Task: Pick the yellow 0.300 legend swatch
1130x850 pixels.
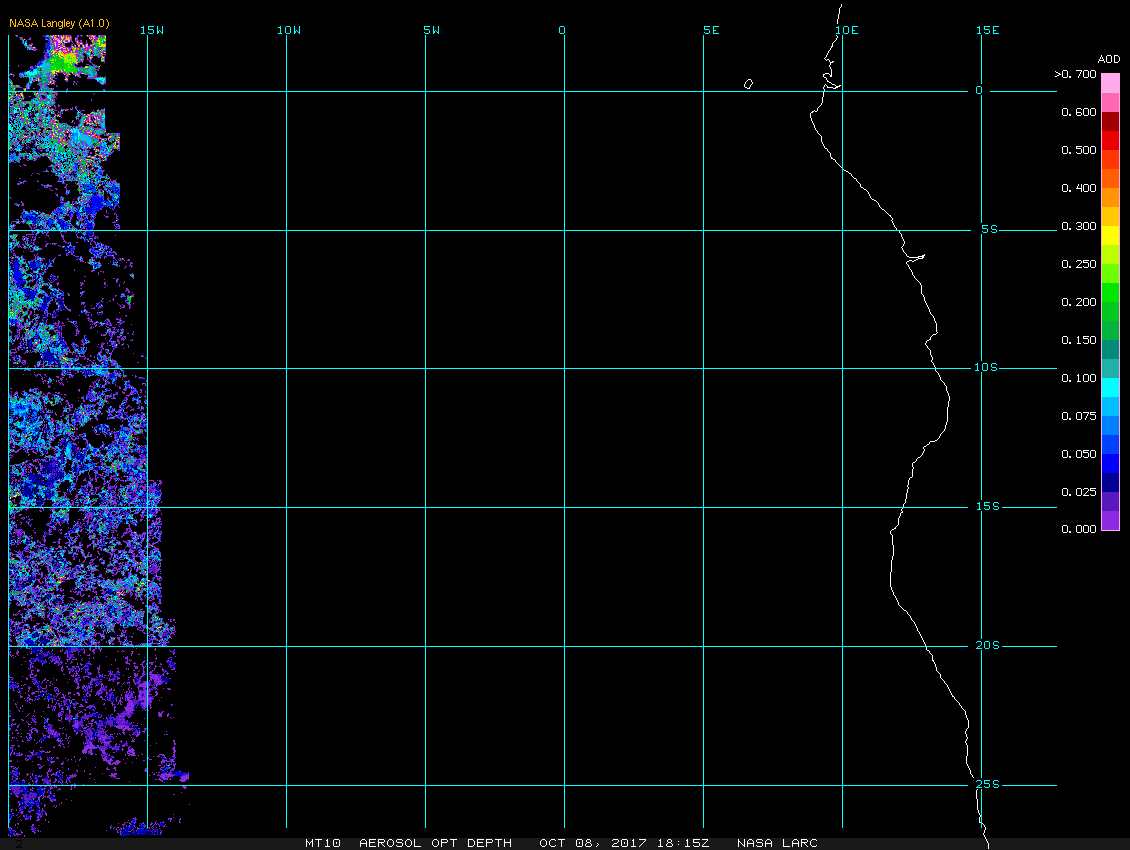Action: click(1111, 235)
